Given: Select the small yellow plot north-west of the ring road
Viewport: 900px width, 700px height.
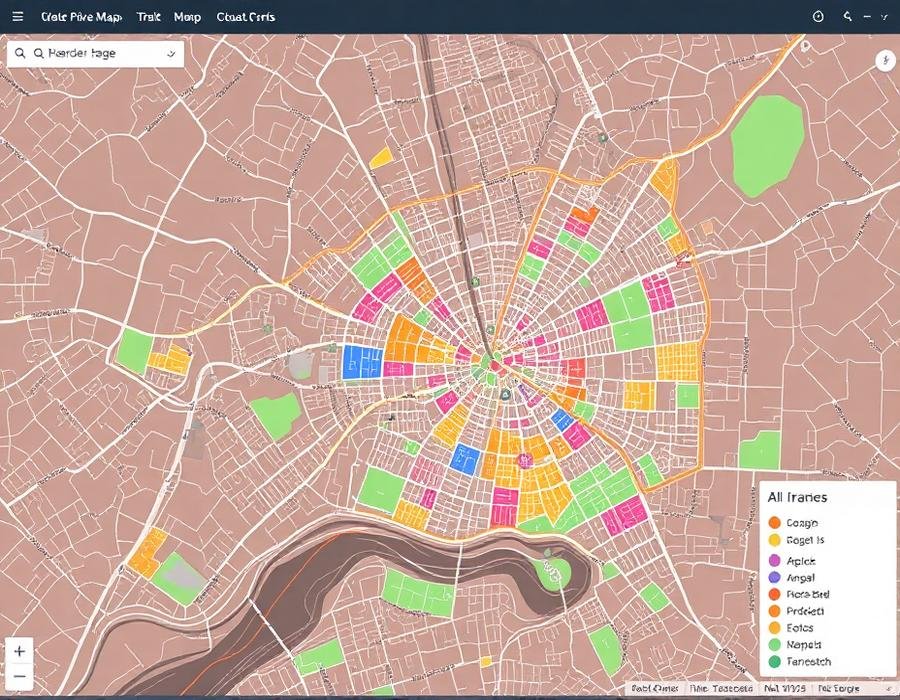Looking at the screenshot, I should (x=381, y=157).
